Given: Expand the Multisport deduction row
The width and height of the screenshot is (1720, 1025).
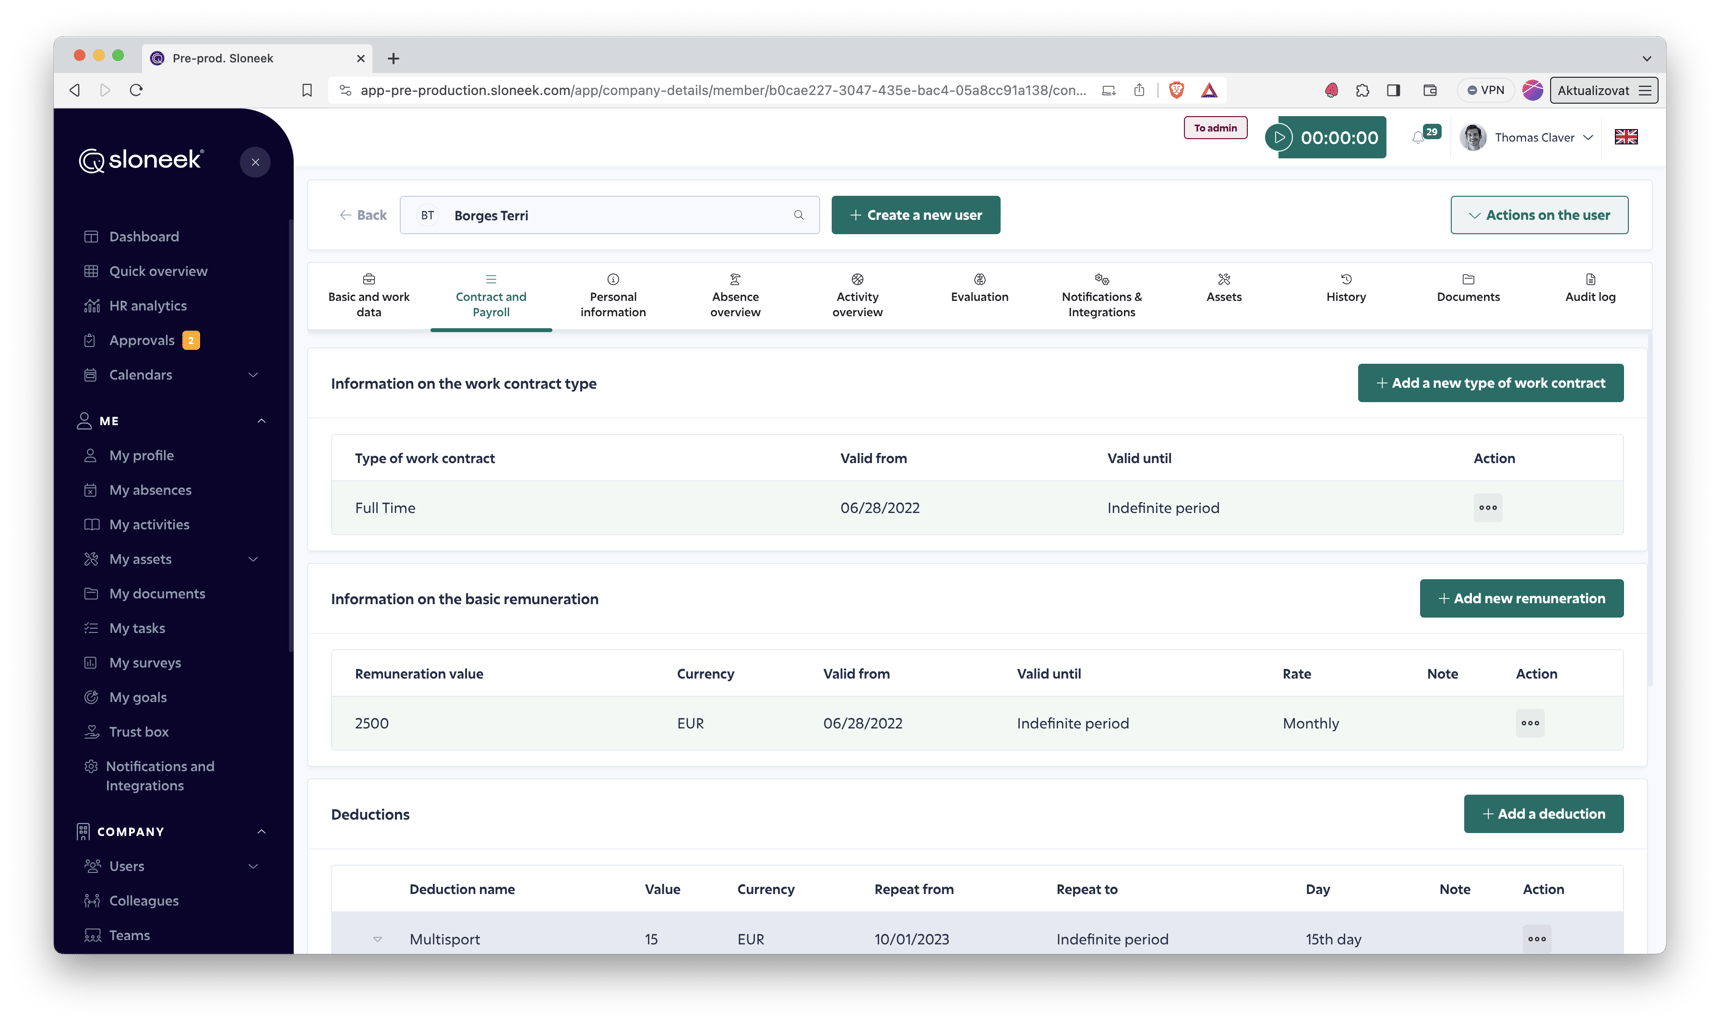Looking at the screenshot, I should tap(377, 939).
